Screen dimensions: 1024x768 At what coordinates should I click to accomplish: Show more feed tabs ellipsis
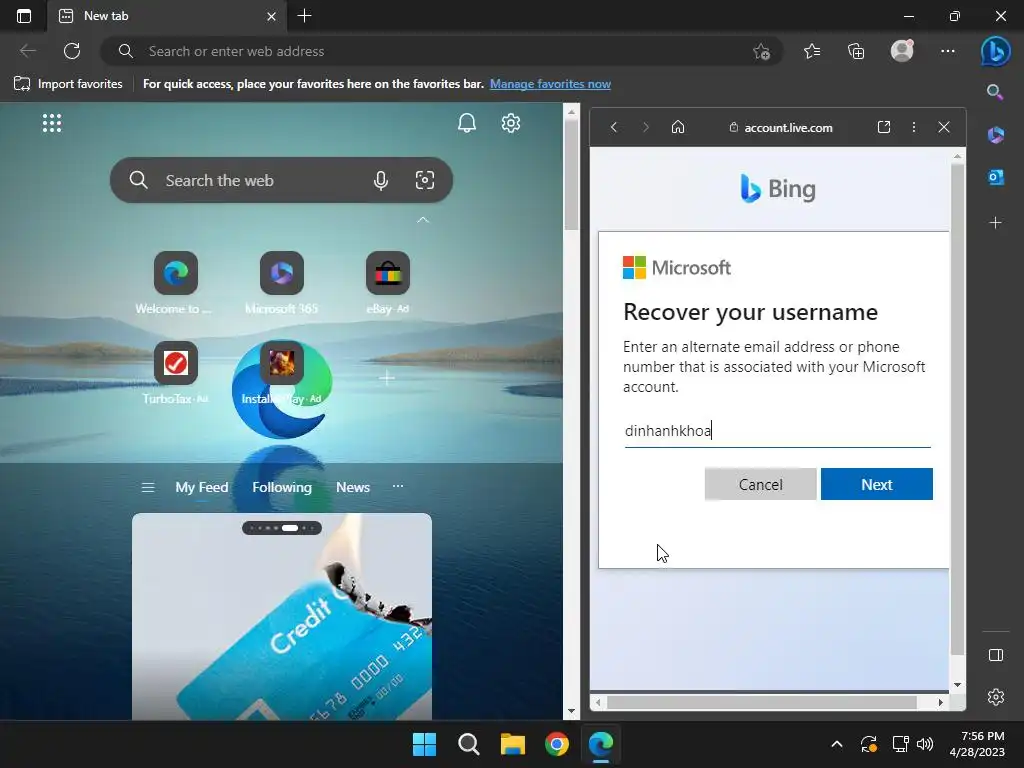(x=398, y=486)
